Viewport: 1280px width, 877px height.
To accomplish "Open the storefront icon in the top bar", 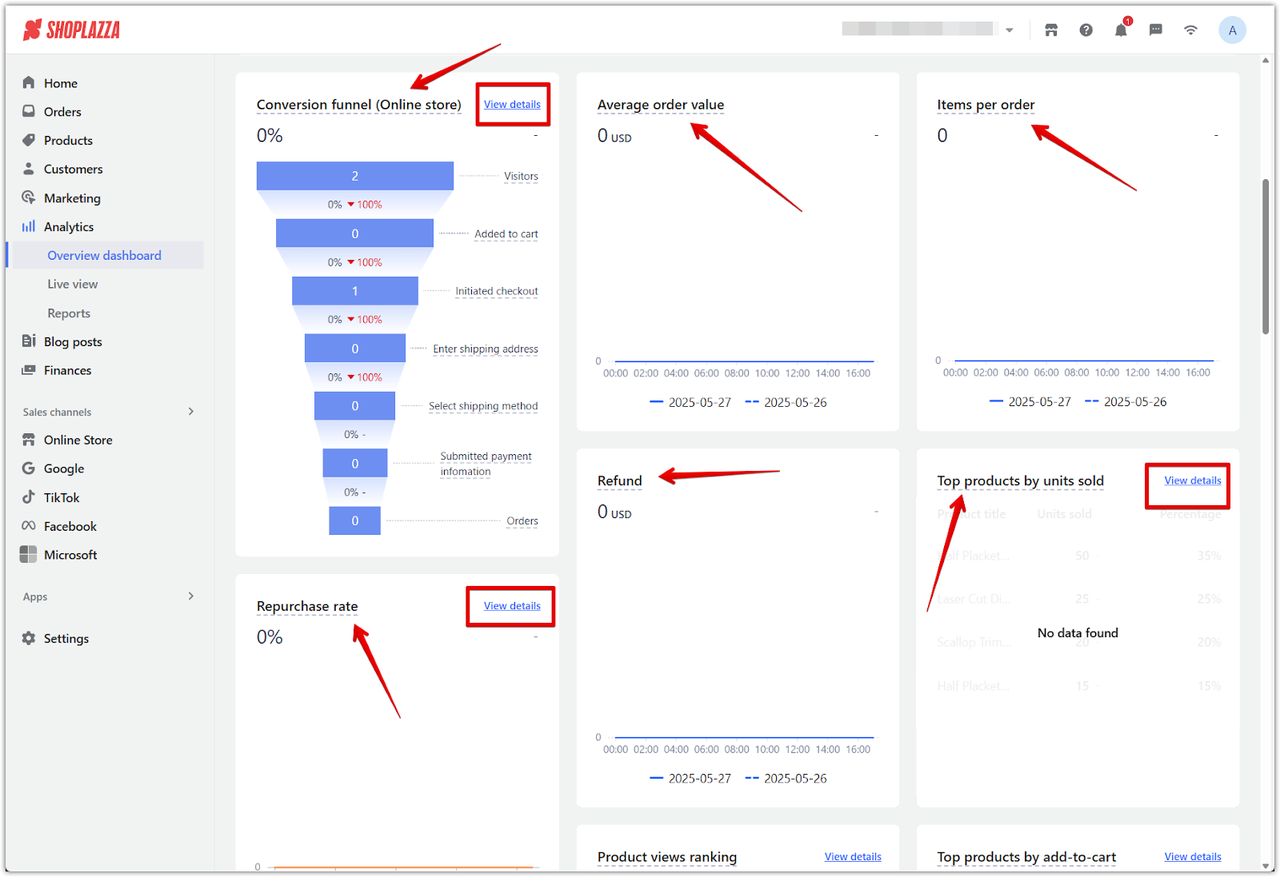I will (1051, 29).
